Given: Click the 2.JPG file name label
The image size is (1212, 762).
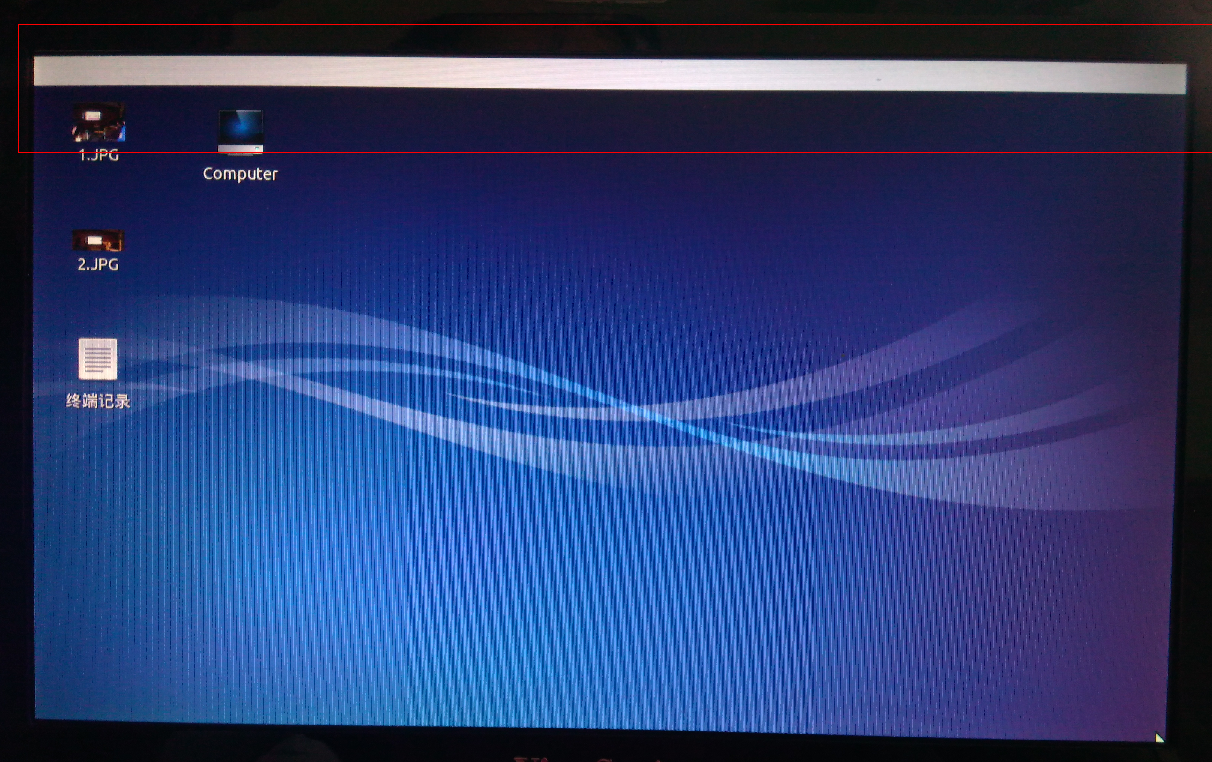Looking at the screenshot, I should click(98, 265).
